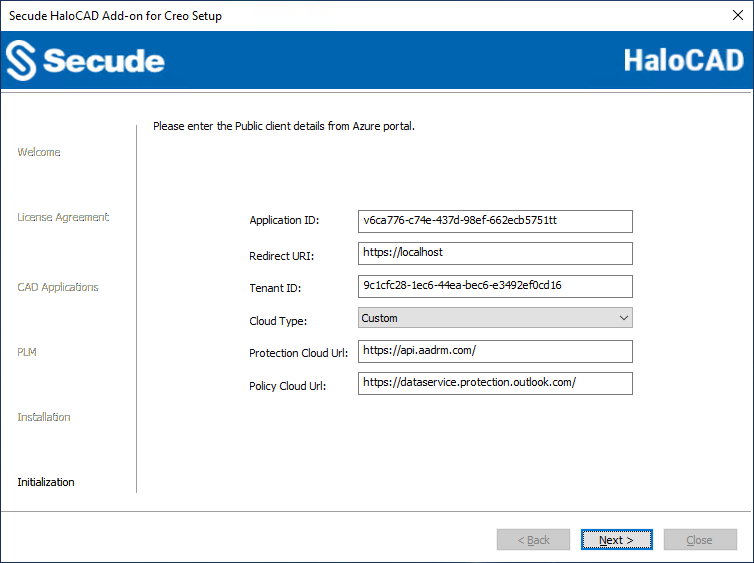This screenshot has width=754, height=563.
Task: Click the Secude S logo icon
Action: (x=21, y=60)
